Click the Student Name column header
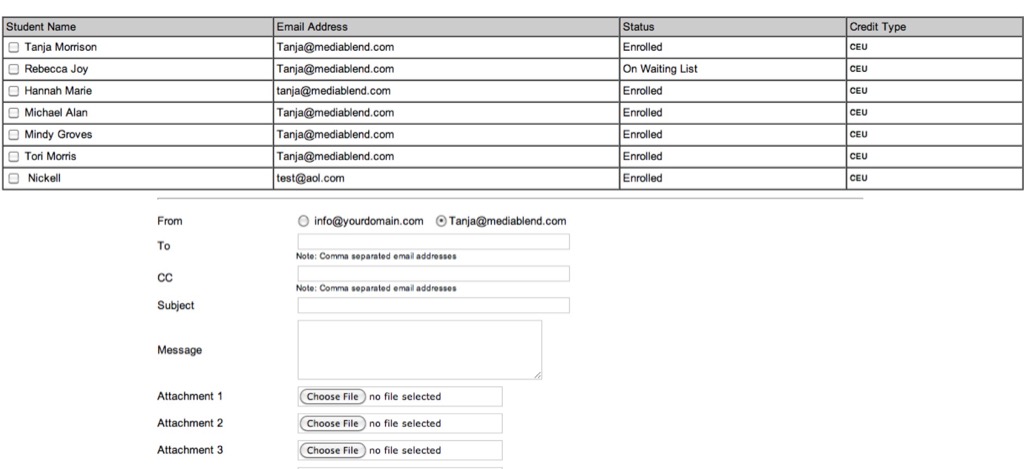The height and width of the screenshot is (469, 1024). (41, 26)
